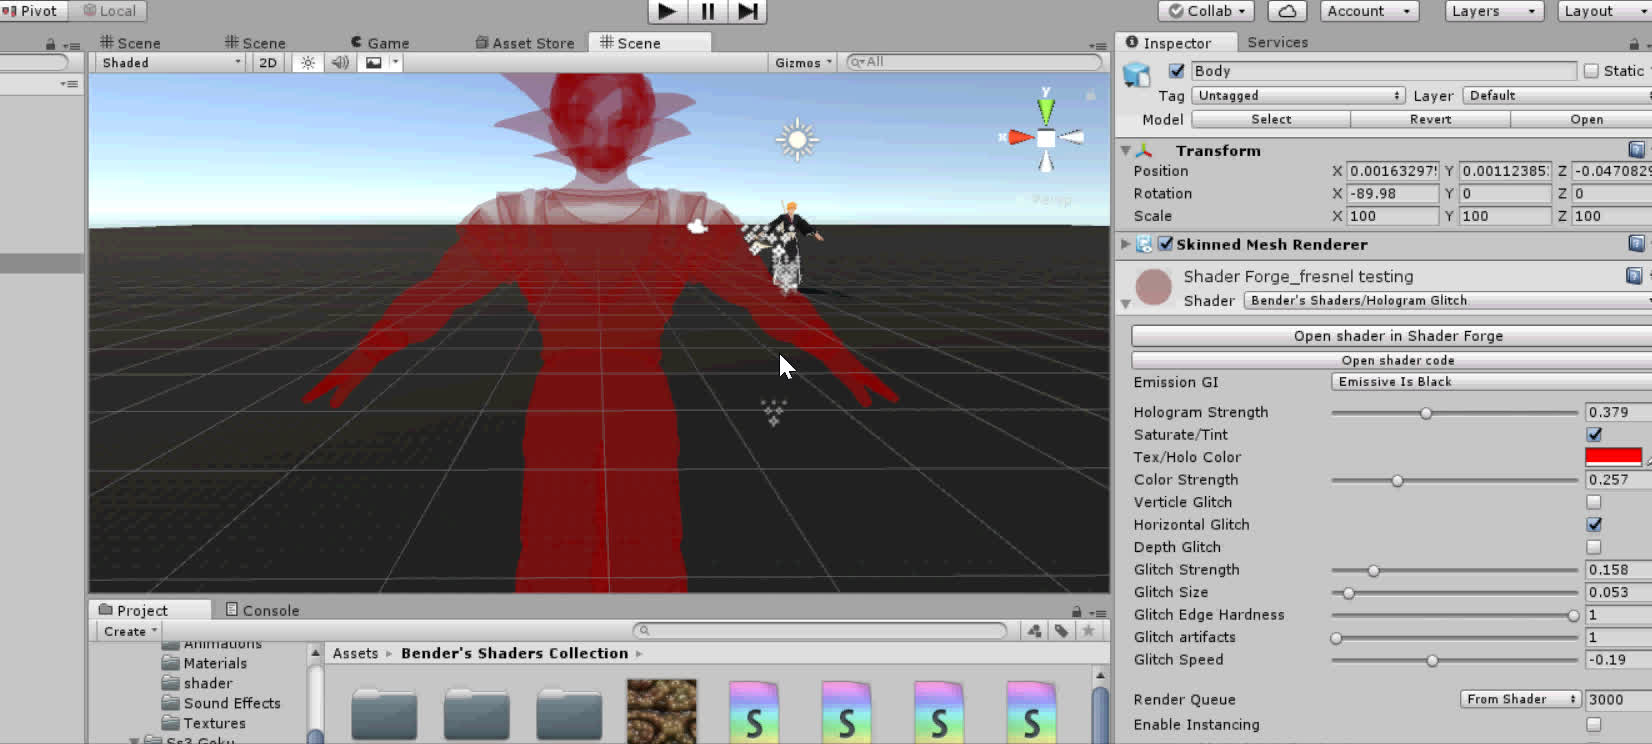The height and width of the screenshot is (744, 1652).
Task: Click the material preview sphere
Action: [x=1153, y=286]
